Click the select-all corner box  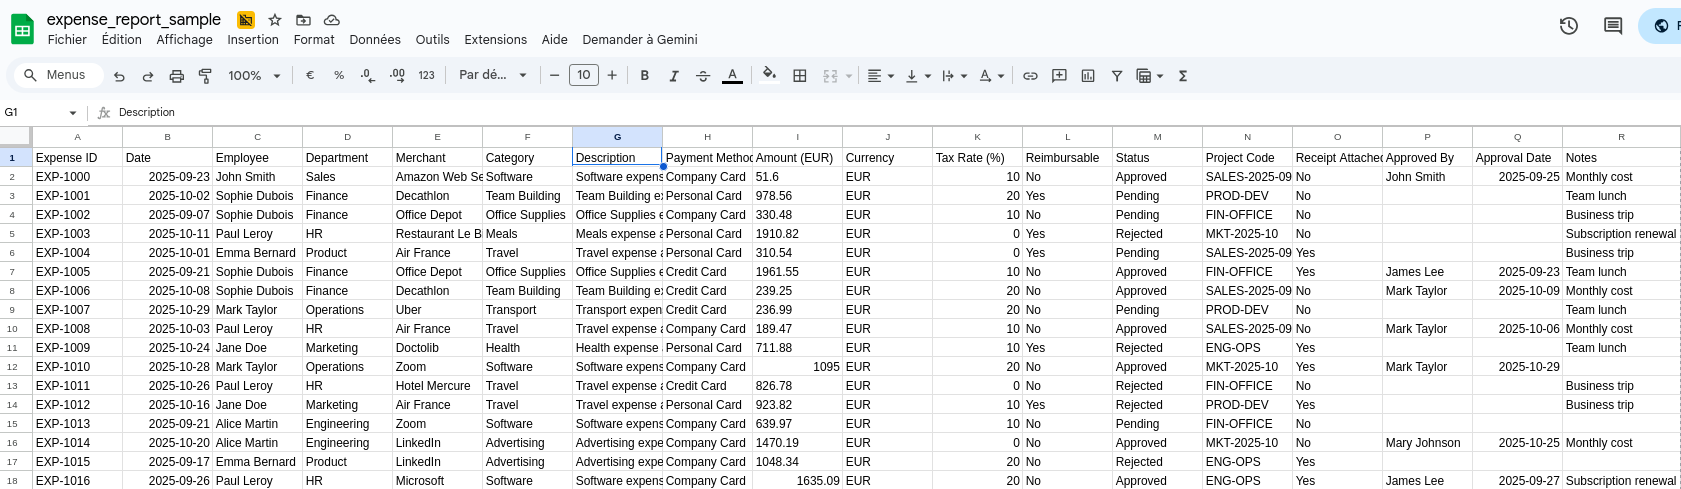(16, 137)
